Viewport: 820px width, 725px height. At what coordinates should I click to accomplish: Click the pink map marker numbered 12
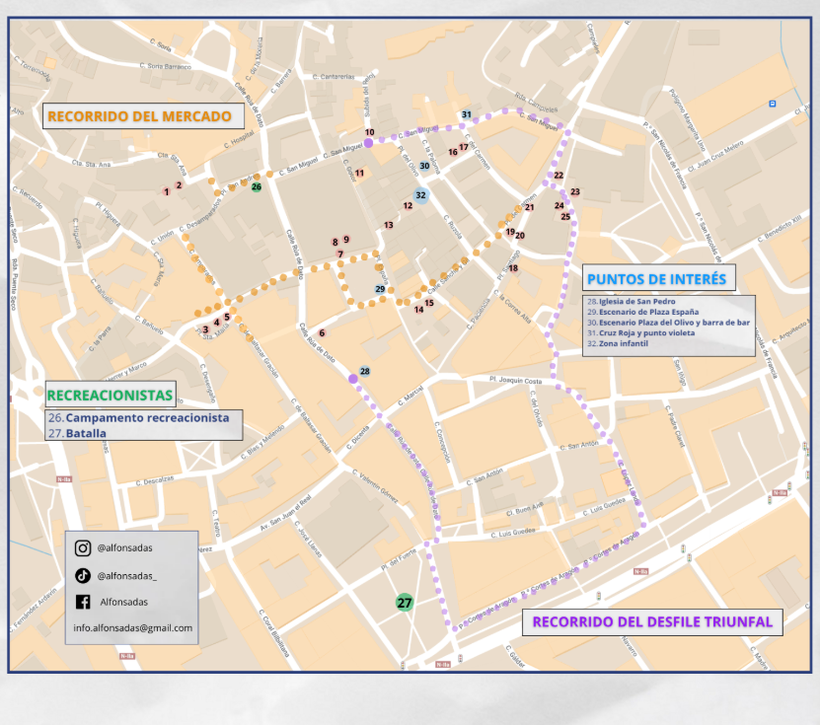click(408, 206)
